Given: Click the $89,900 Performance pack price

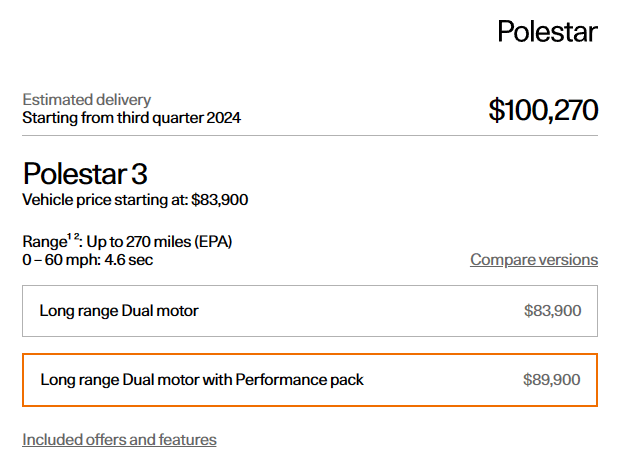Looking at the screenshot, I should tap(551, 380).
